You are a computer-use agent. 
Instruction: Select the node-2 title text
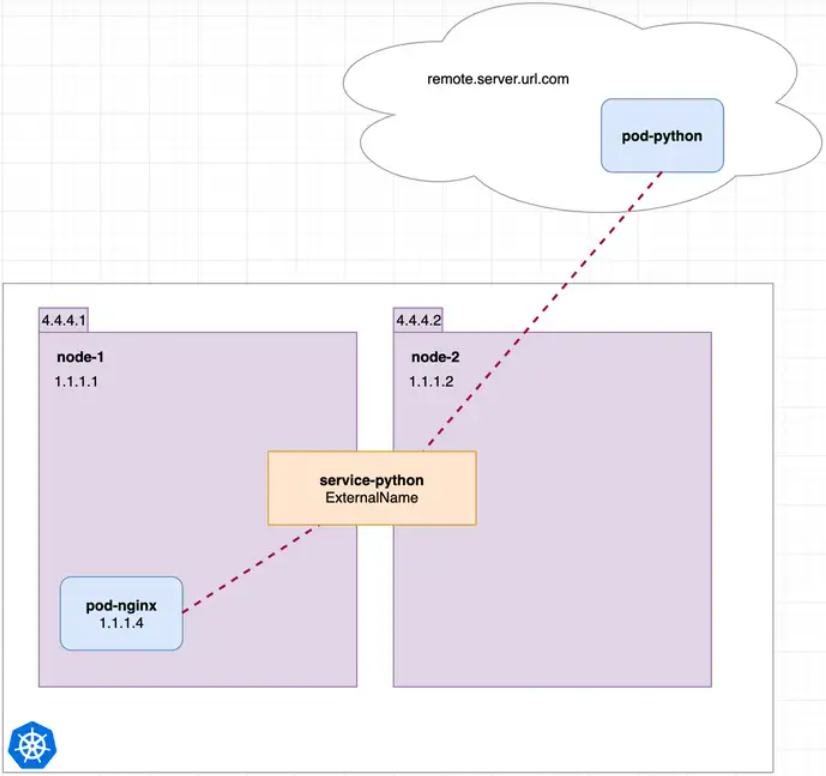(x=435, y=357)
